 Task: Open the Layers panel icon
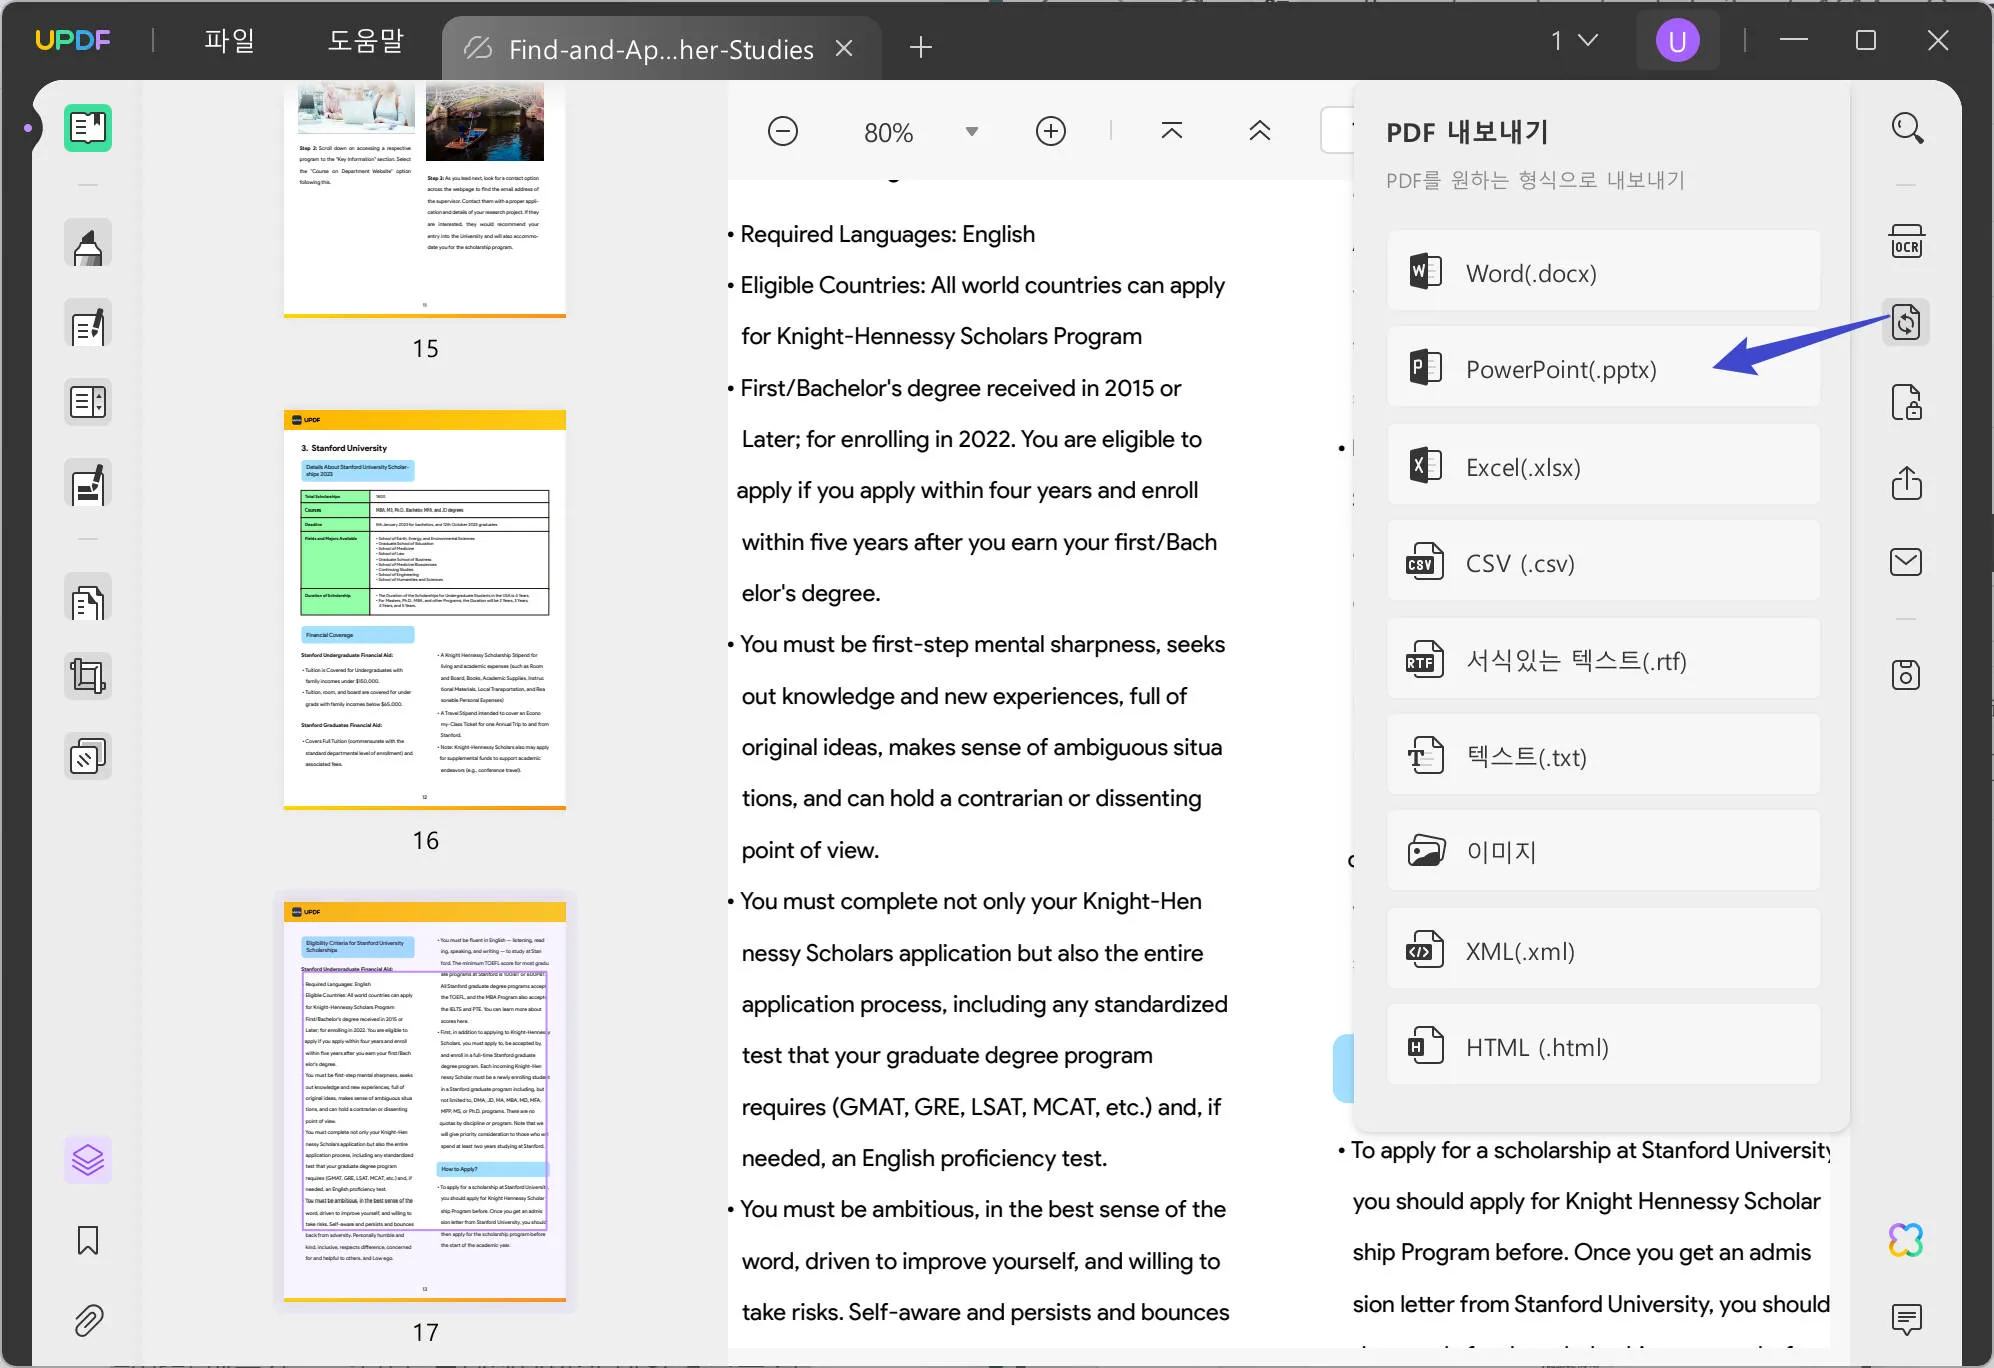(88, 1160)
